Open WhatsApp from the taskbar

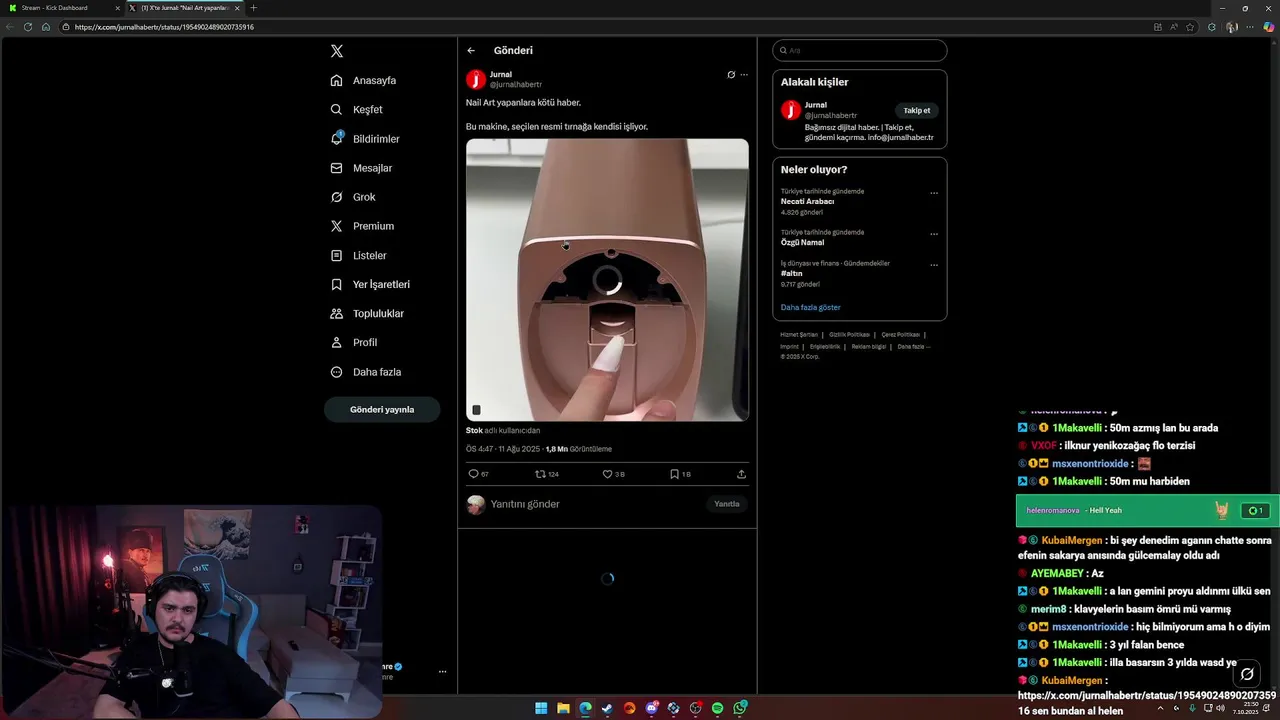740,708
